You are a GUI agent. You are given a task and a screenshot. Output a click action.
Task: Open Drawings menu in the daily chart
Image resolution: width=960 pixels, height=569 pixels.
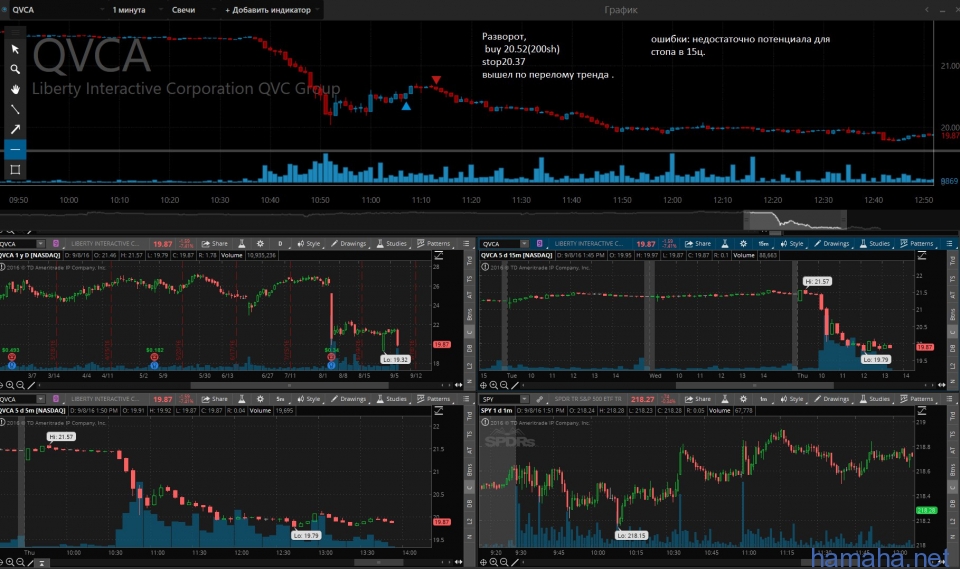pos(348,244)
